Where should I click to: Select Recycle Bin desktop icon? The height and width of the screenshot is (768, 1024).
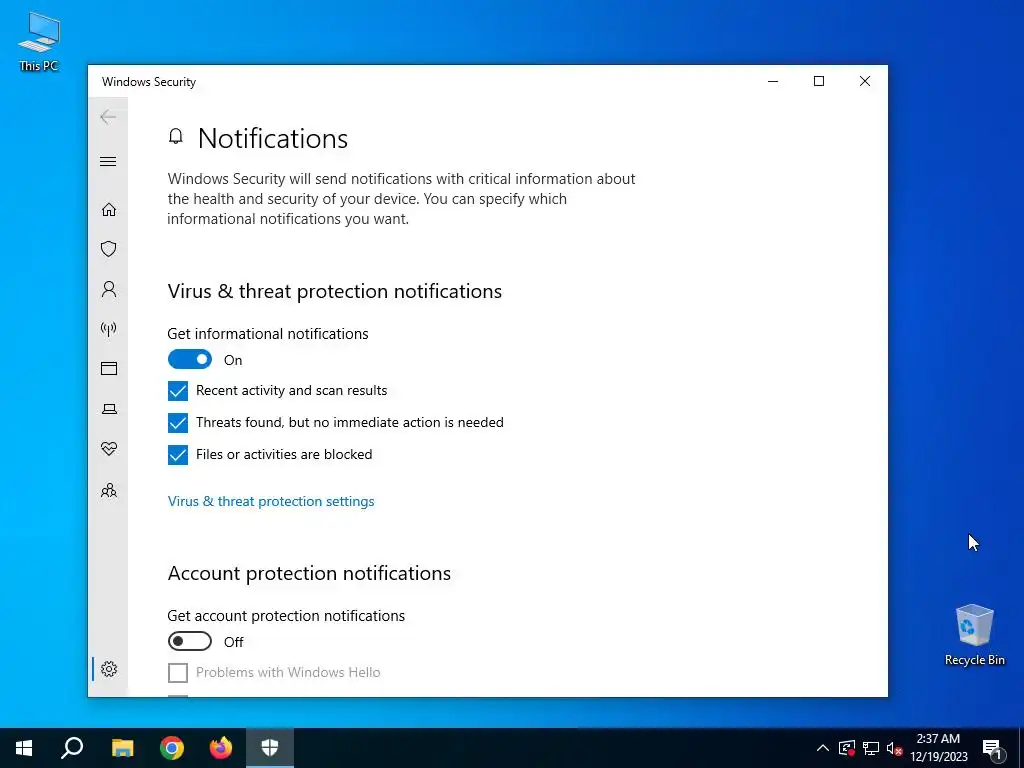coord(974,635)
